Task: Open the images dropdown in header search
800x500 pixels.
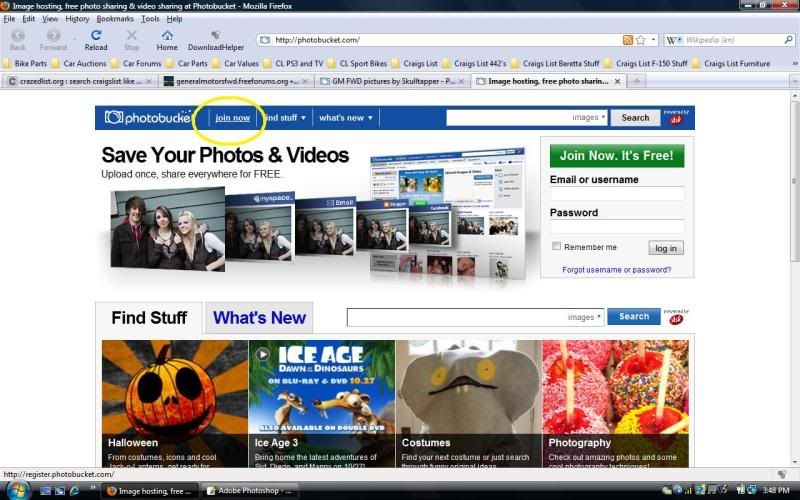Action: [588, 117]
